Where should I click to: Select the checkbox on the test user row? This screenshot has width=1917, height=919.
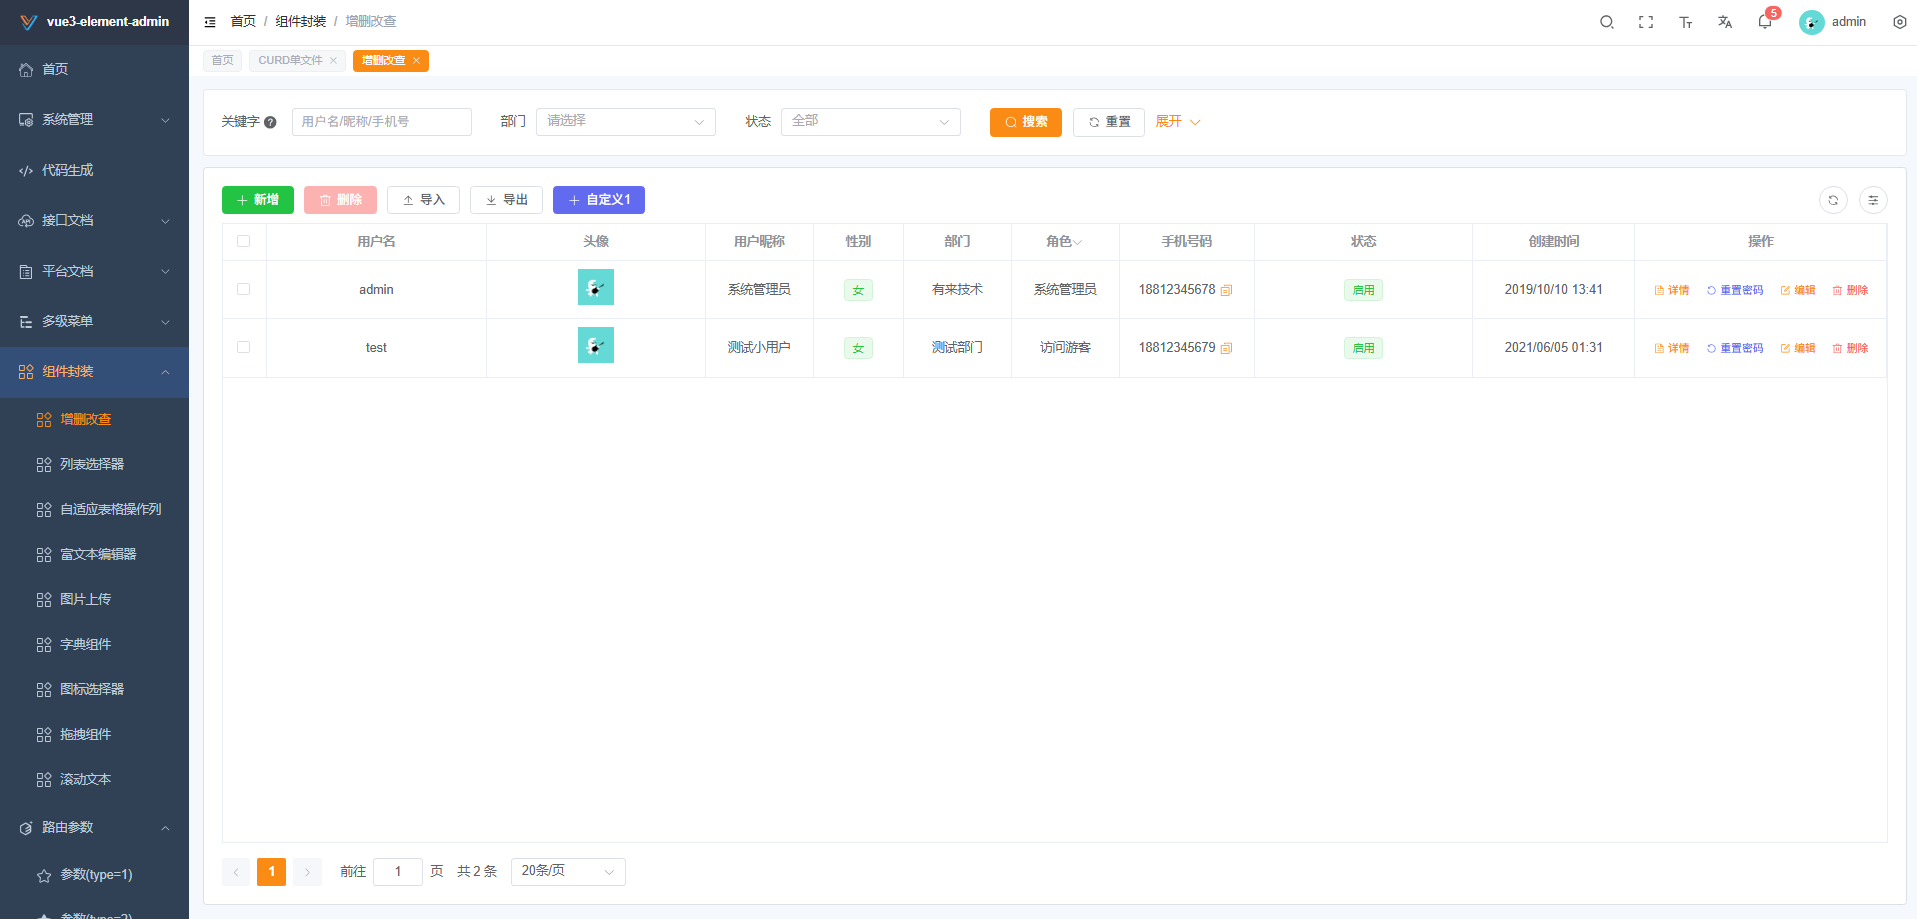click(244, 347)
